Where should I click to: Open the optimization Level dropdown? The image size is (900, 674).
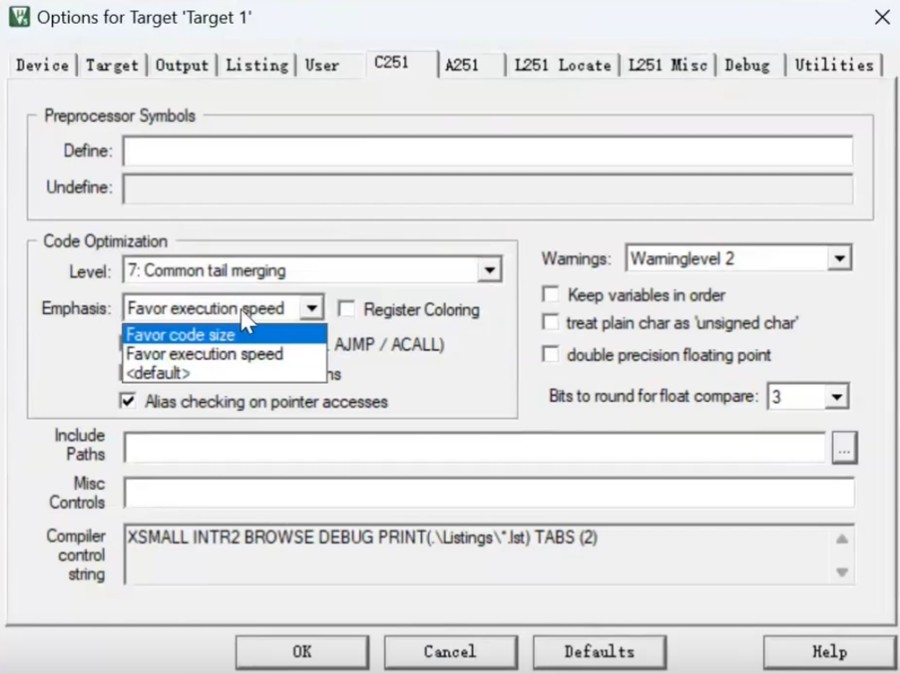[x=488, y=270]
